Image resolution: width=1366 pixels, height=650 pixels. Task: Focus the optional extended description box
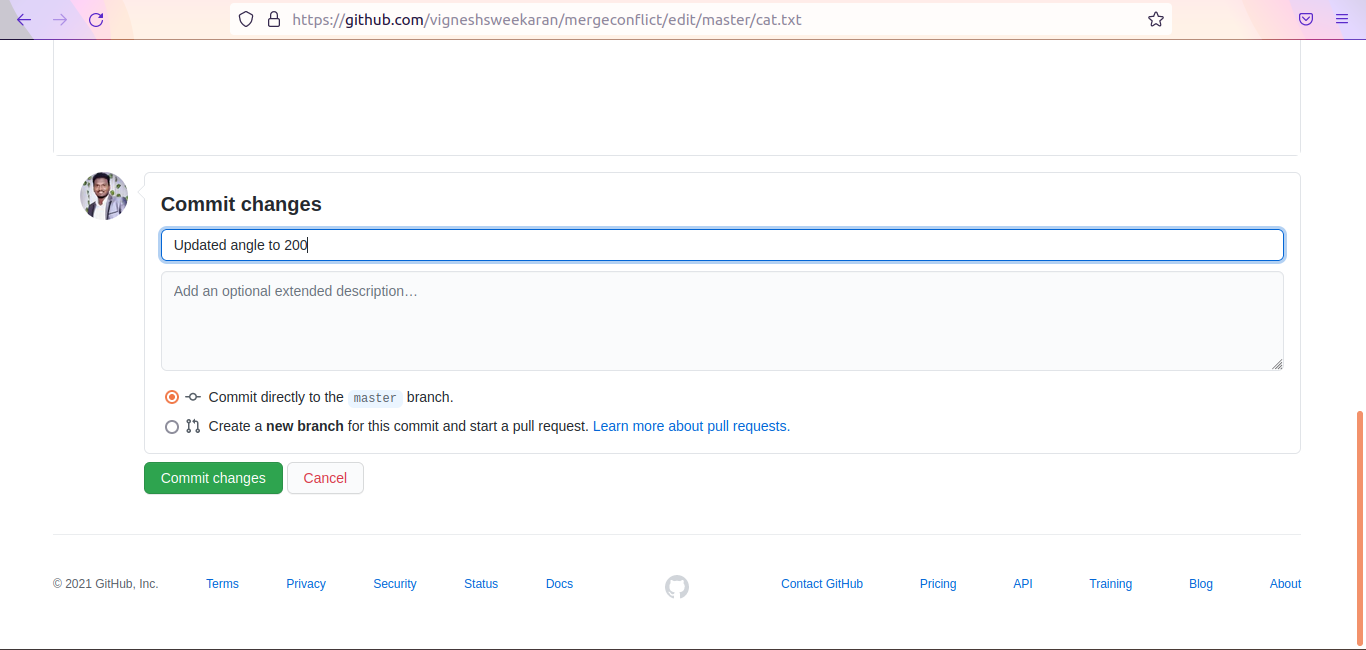pyautogui.click(x=722, y=321)
